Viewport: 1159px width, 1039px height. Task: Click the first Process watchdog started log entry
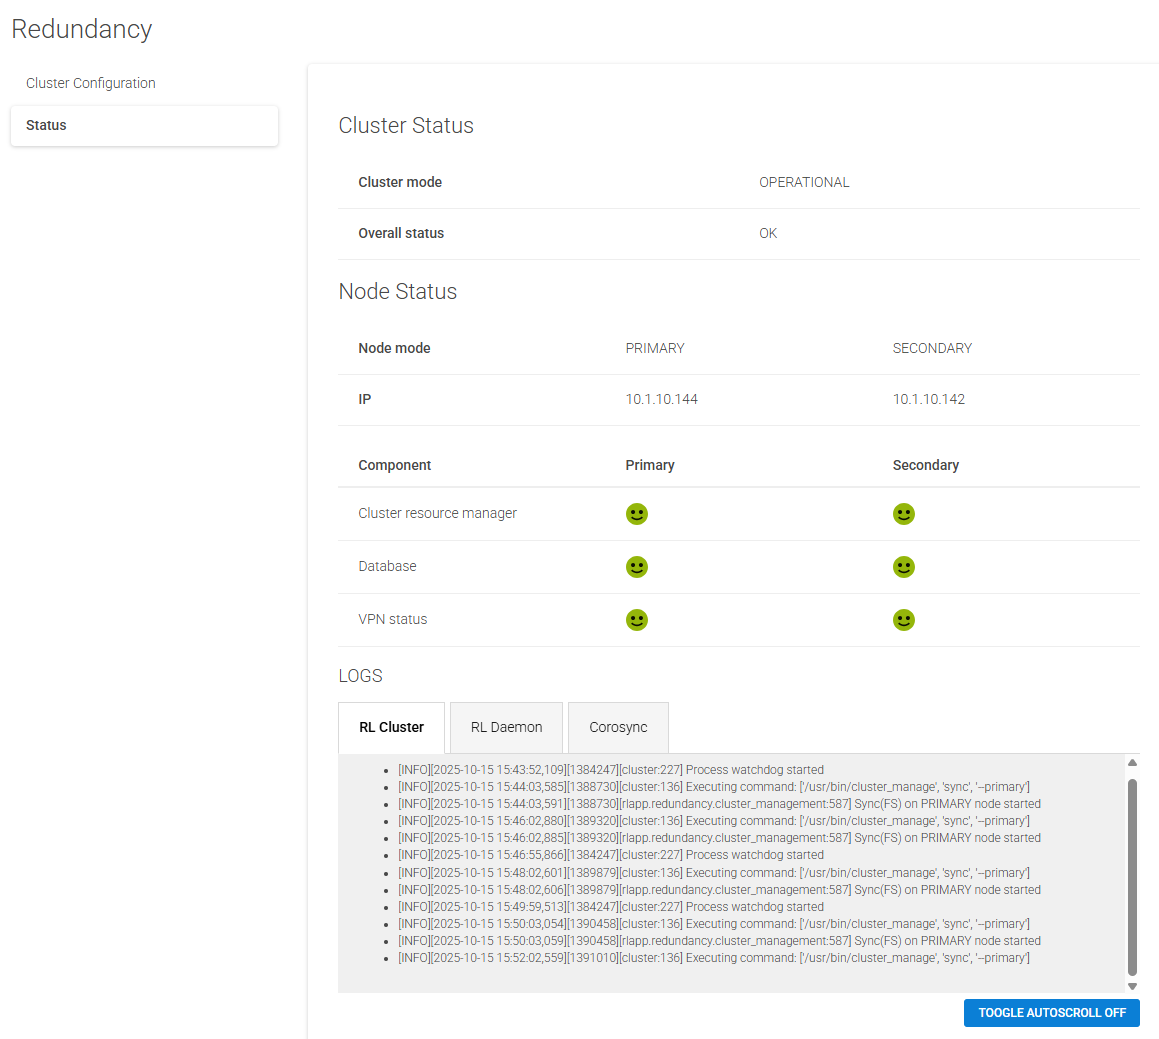pos(611,770)
